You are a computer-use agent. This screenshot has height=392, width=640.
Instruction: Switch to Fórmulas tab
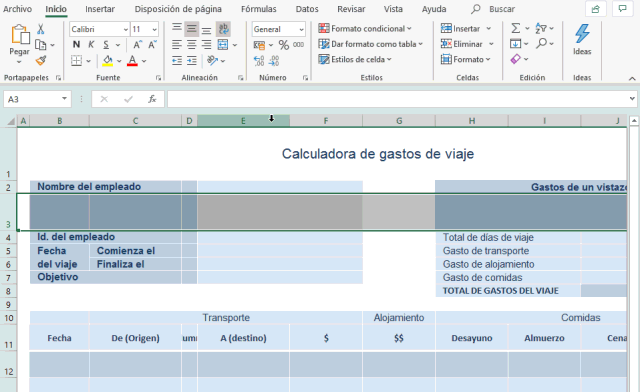258,9
